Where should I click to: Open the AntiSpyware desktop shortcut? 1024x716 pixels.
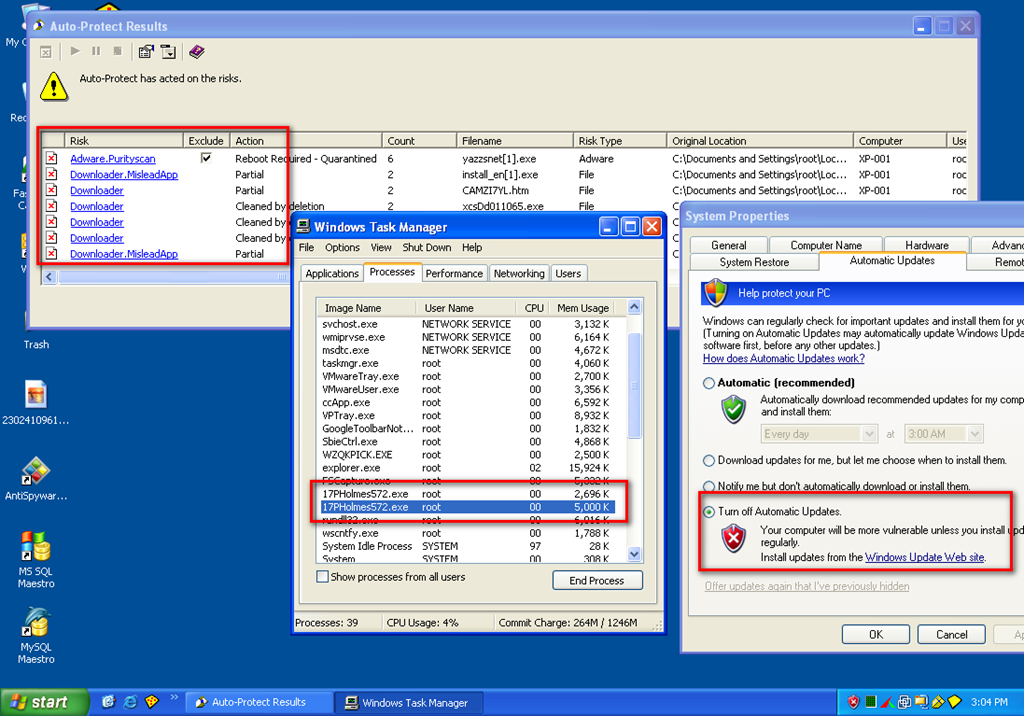36,470
